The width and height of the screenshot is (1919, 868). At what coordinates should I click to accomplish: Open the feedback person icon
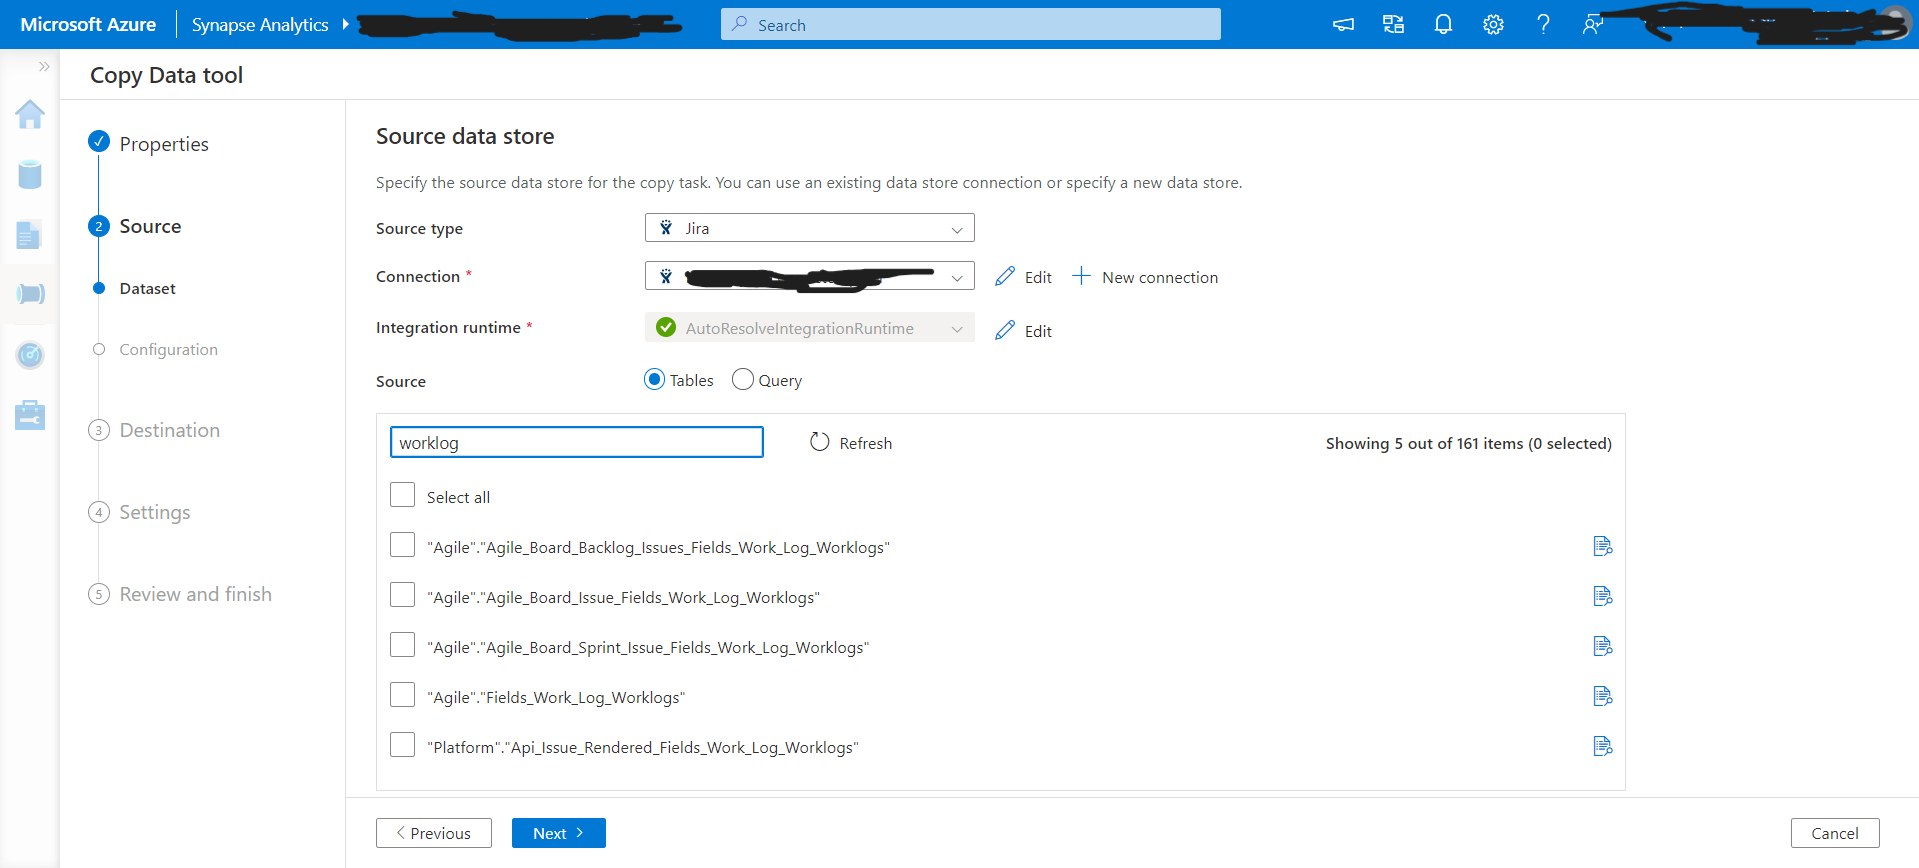click(x=1593, y=25)
